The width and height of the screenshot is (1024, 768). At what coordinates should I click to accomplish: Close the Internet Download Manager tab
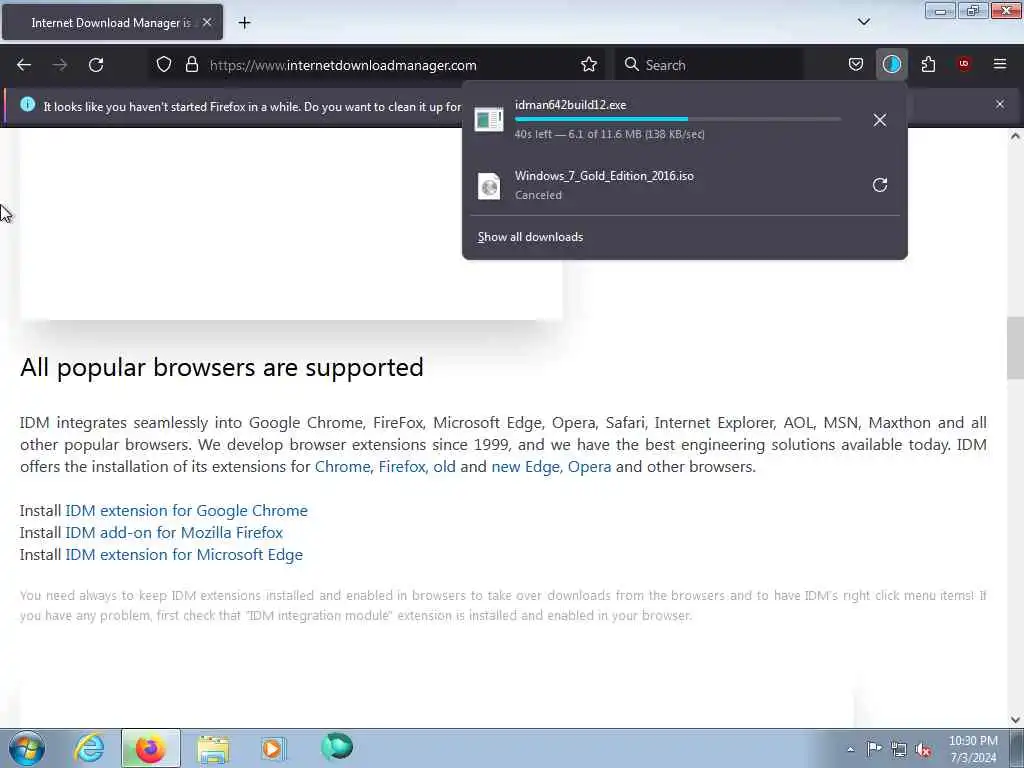click(x=207, y=22)
